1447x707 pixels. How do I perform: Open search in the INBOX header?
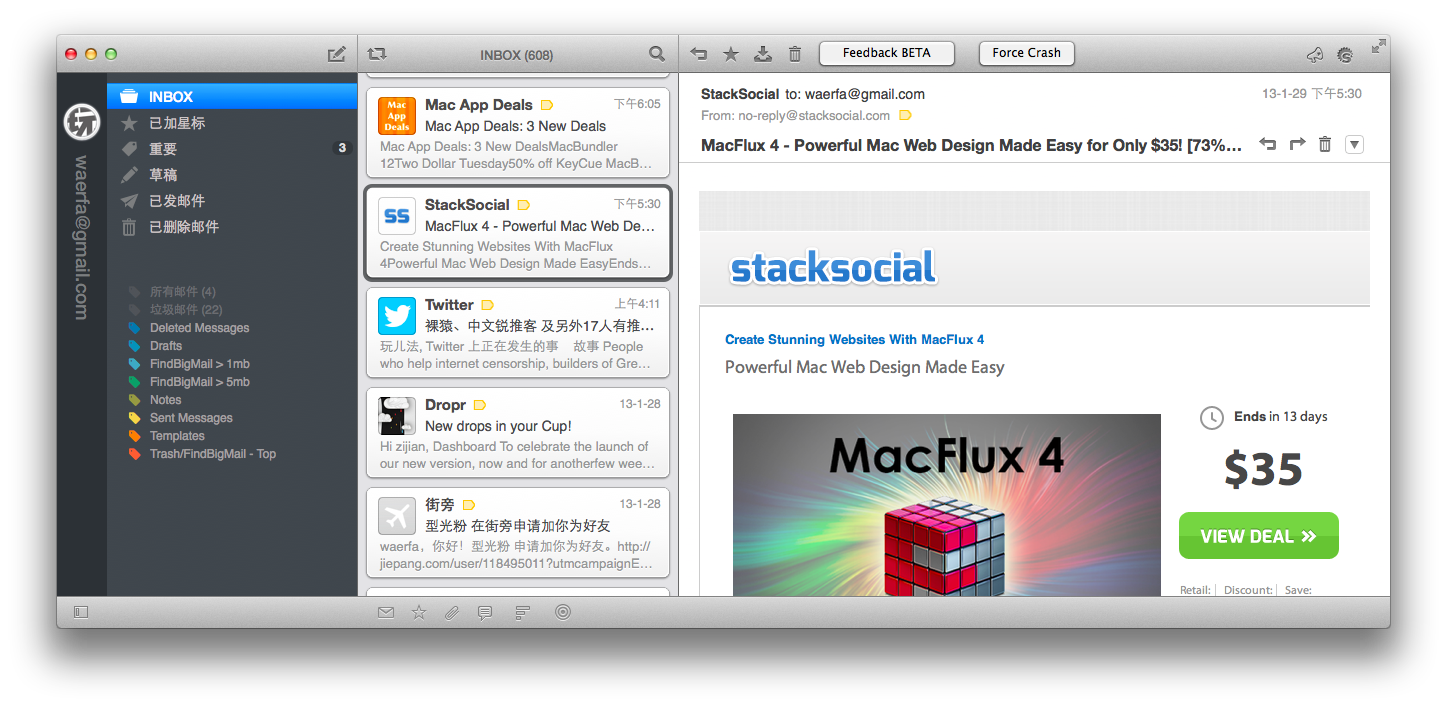[x=657, y=54]
